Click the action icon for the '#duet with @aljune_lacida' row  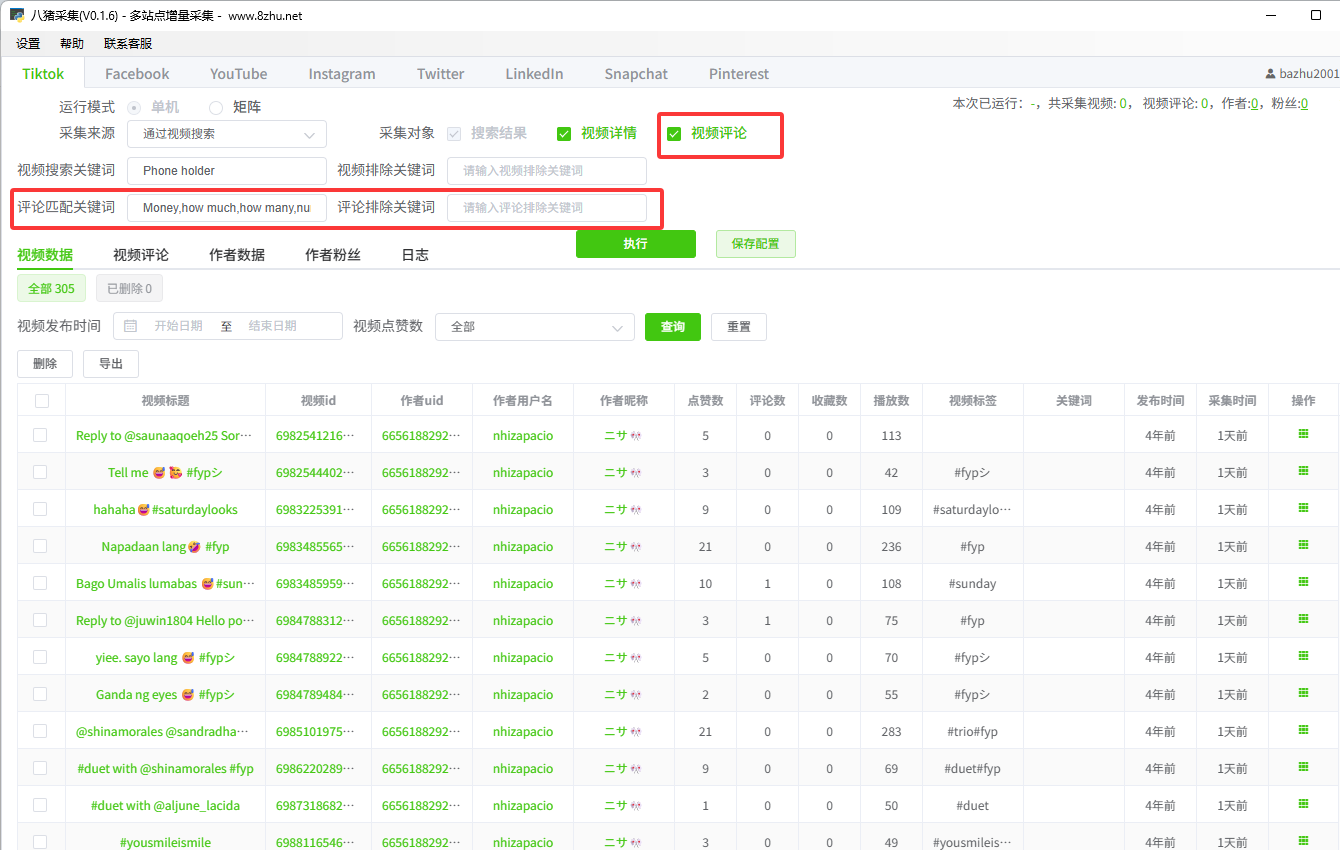point(1303,804)
